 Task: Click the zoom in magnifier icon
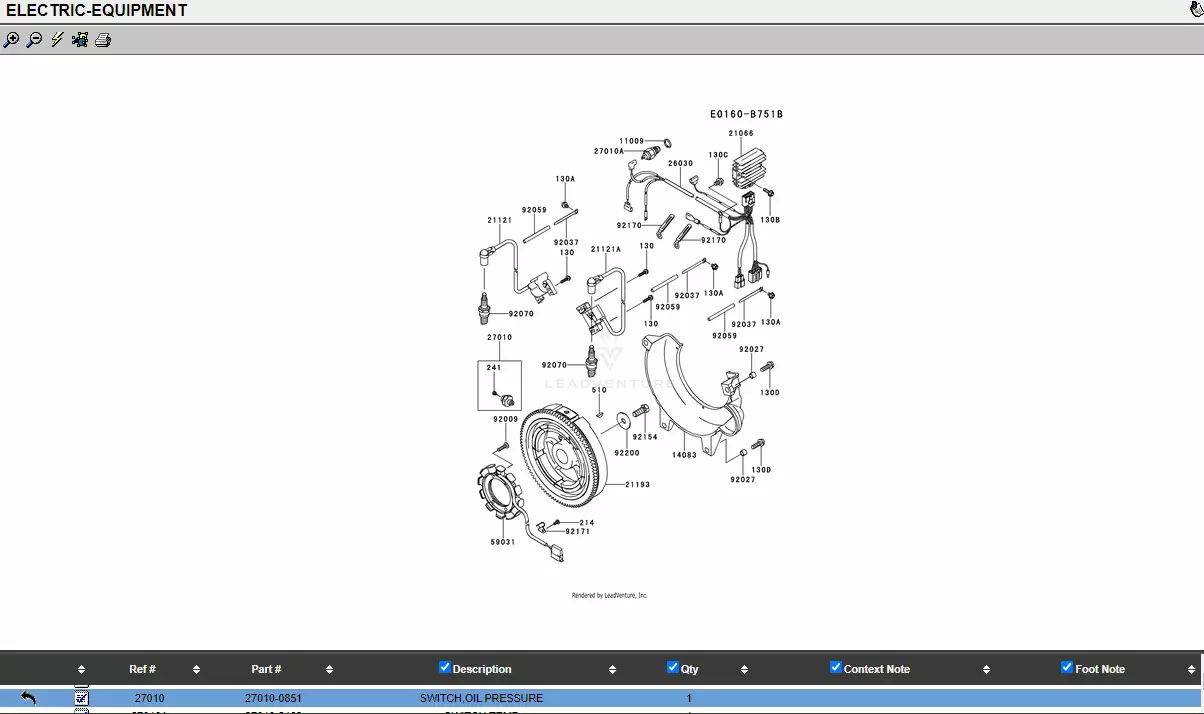pos(11,40)
